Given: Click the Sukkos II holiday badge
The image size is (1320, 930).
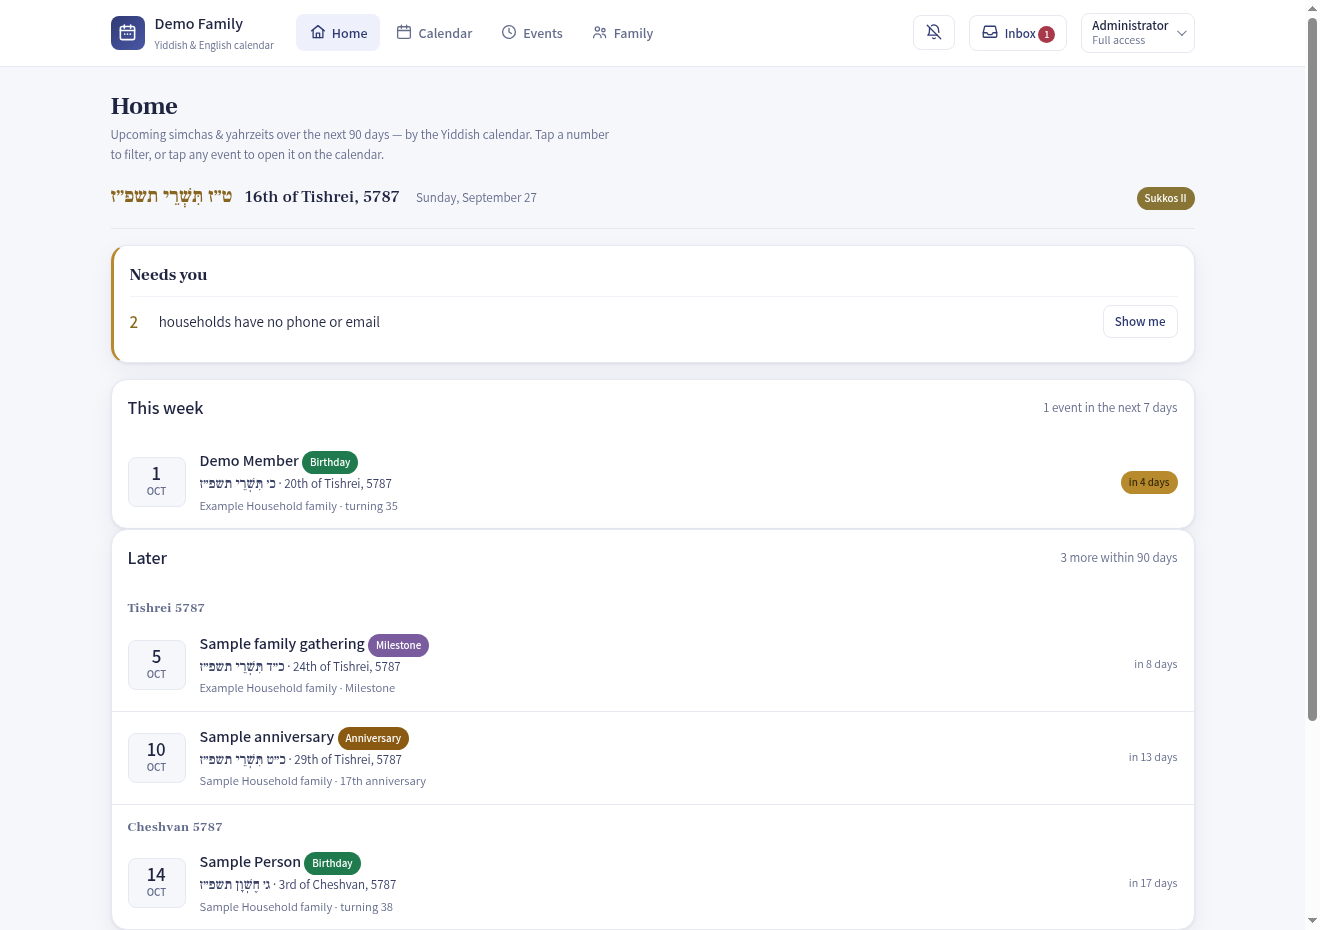Looking at the screenshot, I should pos(1166,198).
